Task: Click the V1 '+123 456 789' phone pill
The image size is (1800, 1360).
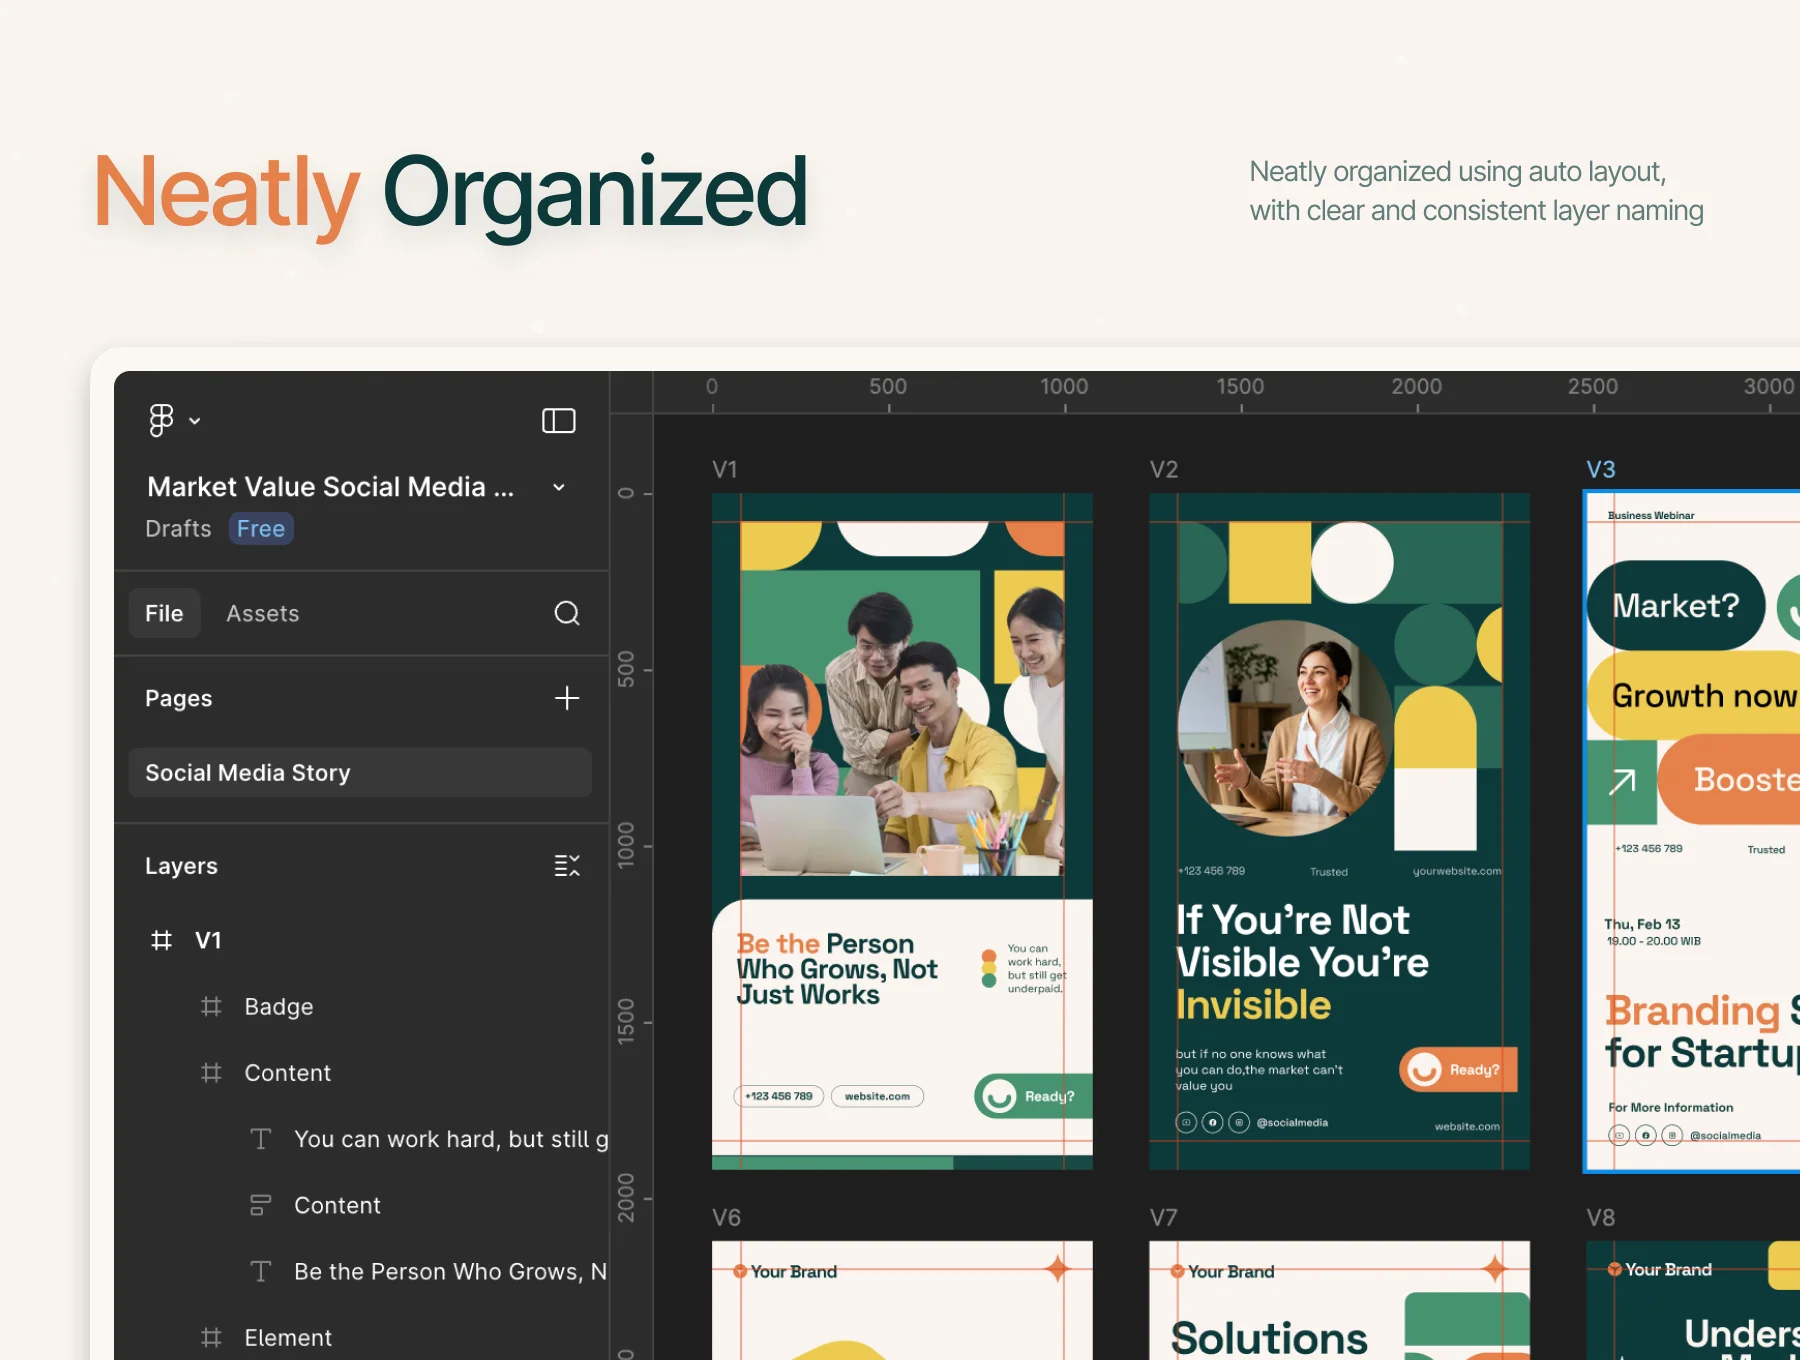Action: coord(779,1096)
